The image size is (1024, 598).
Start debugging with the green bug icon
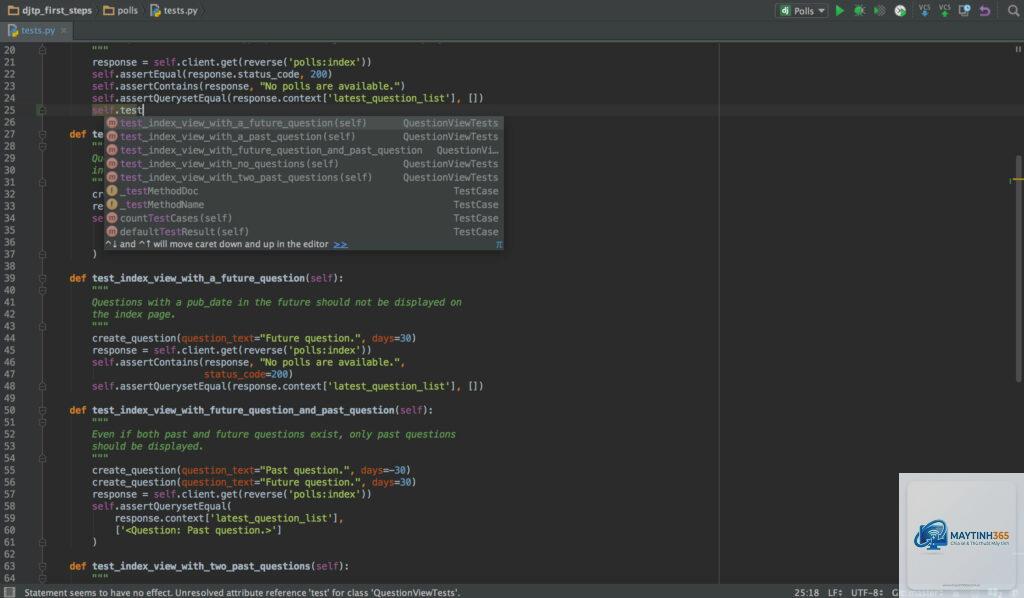point(859,10)
